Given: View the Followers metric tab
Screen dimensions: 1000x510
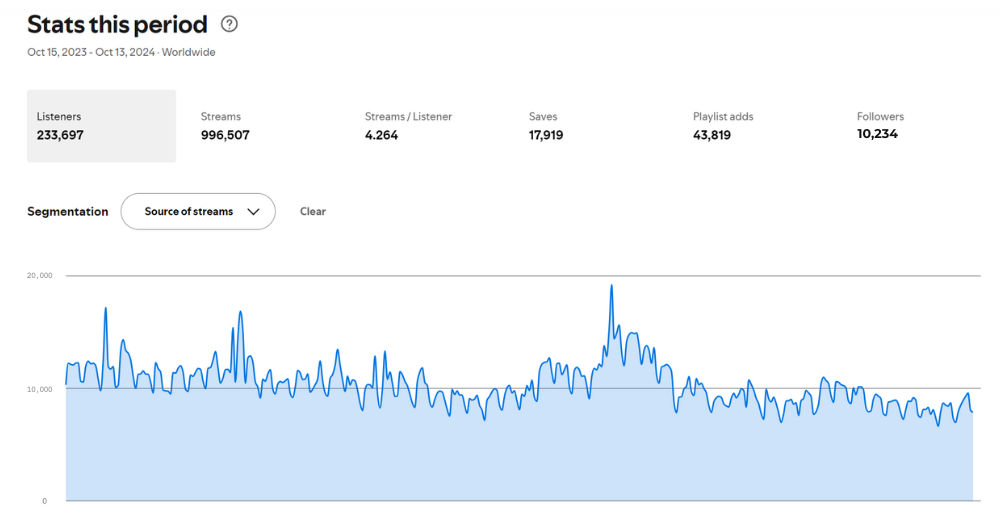Looking at the screenshot, I should click(x=880, y=126).
